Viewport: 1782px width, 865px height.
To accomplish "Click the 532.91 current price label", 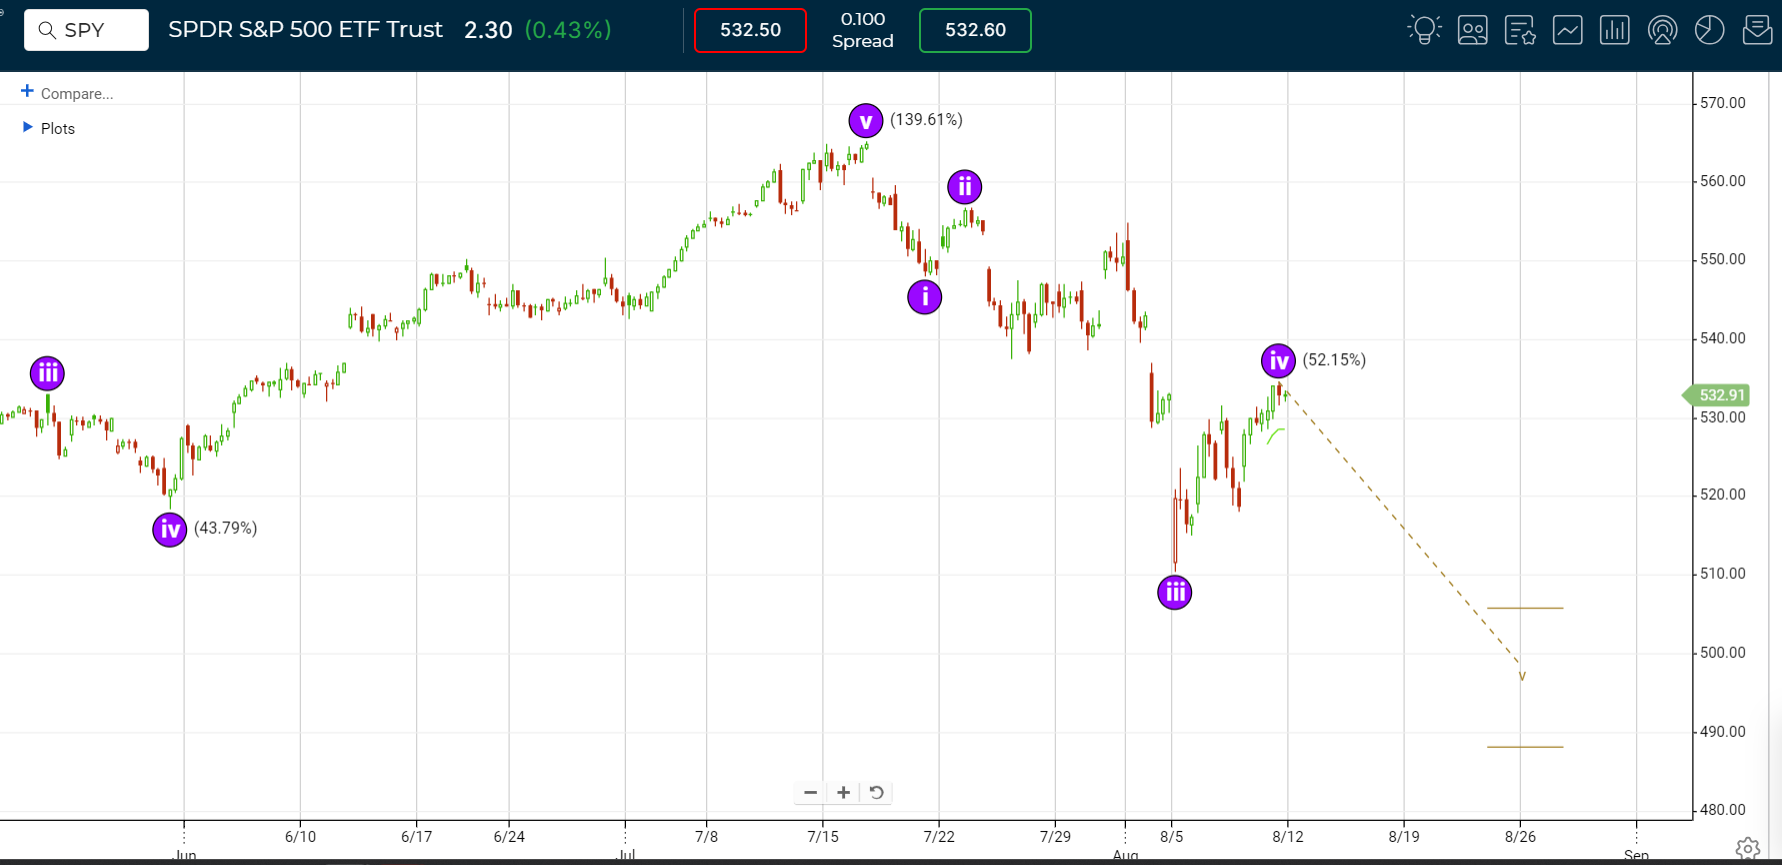I will point(1721,395).
